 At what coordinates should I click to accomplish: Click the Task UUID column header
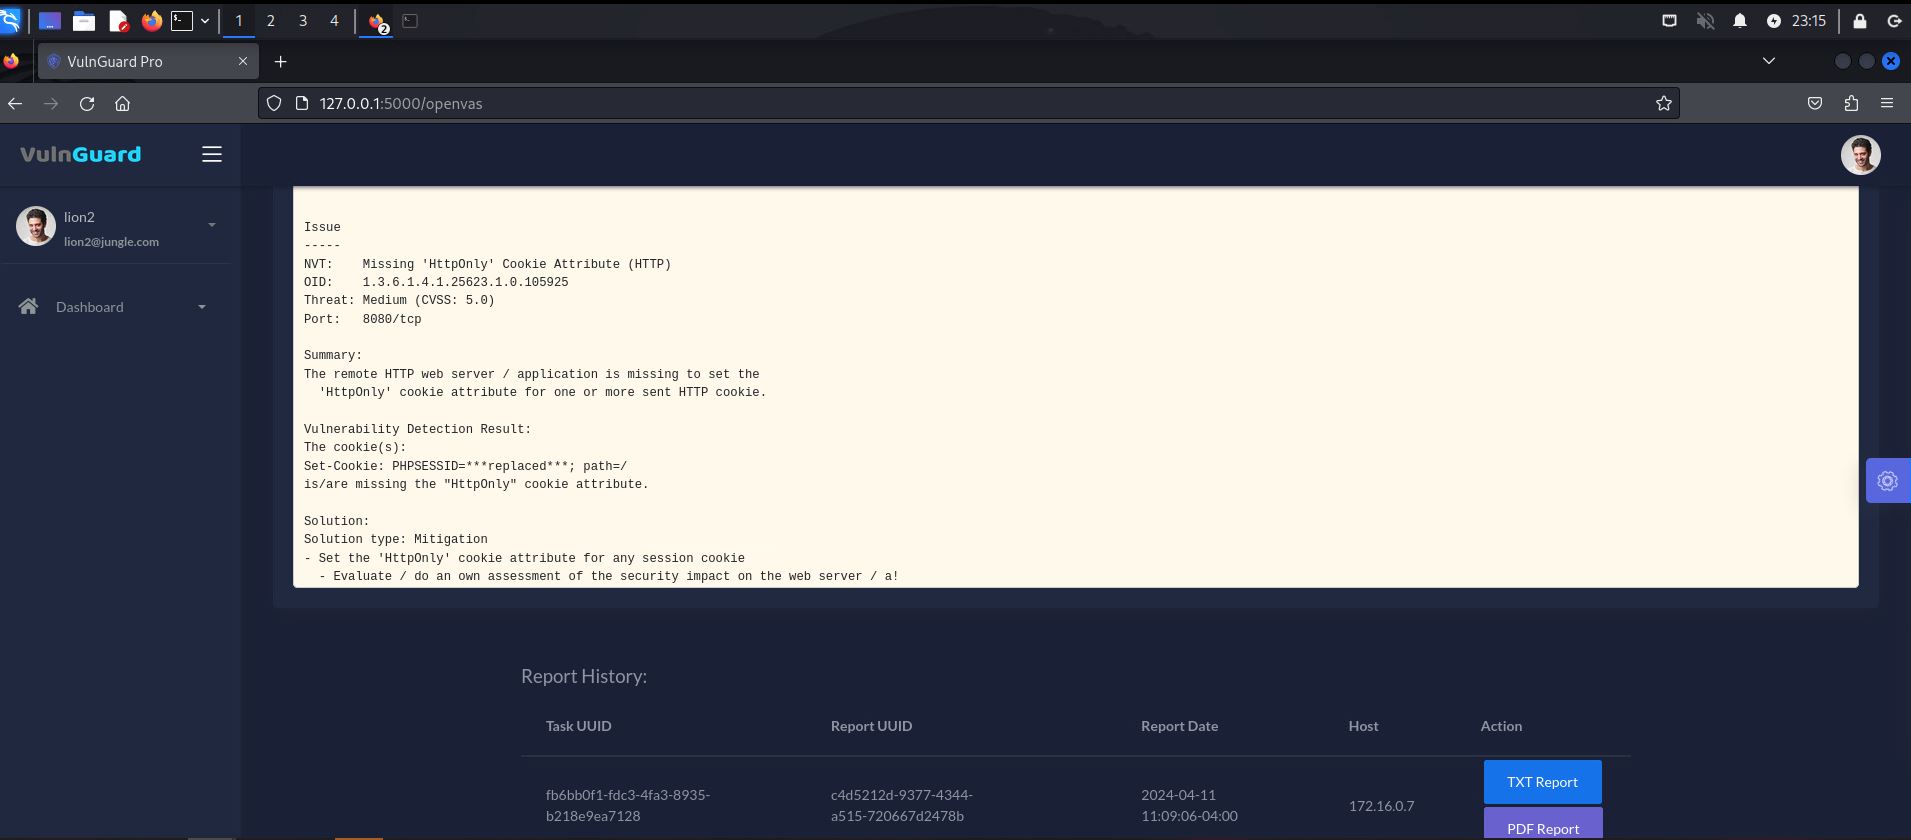tap(579, 726)
